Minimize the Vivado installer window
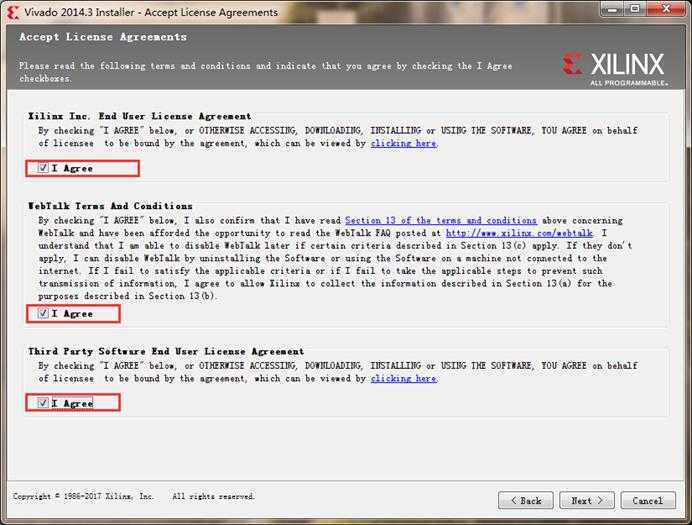692x525 pixels. tap(613, 9)
